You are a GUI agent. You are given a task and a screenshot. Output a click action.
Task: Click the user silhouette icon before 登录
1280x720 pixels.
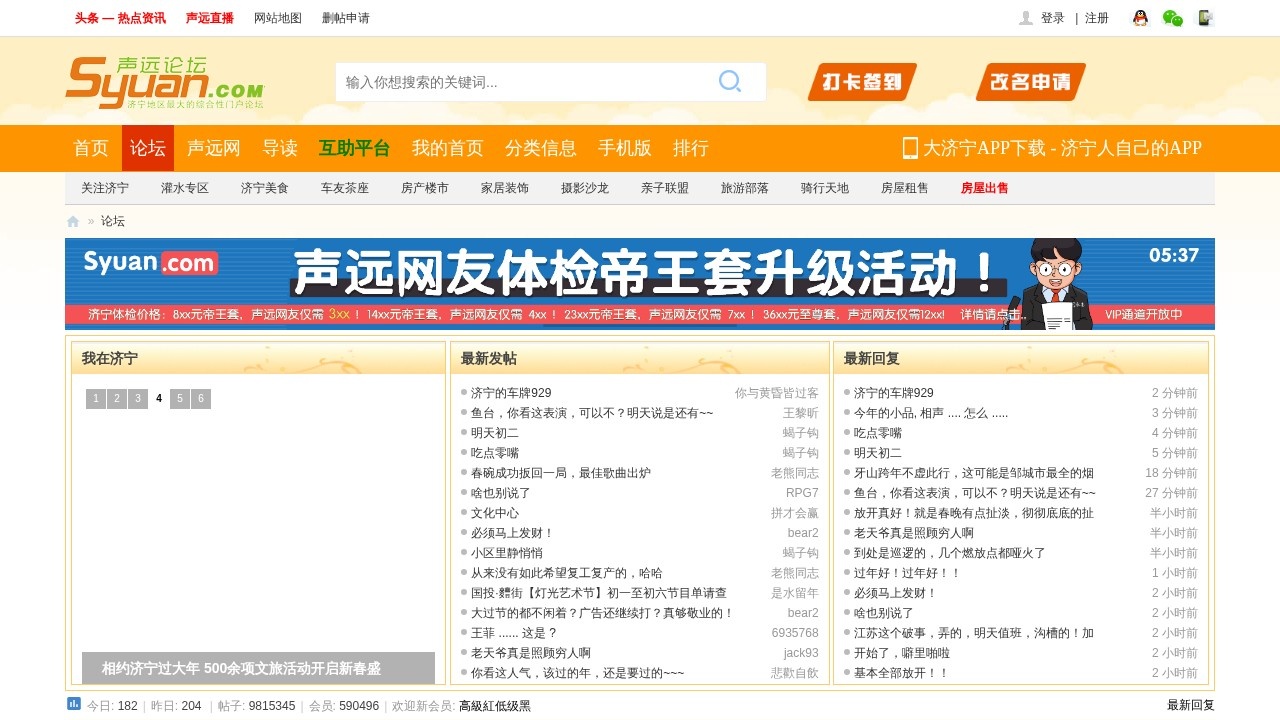(1024, 17)
